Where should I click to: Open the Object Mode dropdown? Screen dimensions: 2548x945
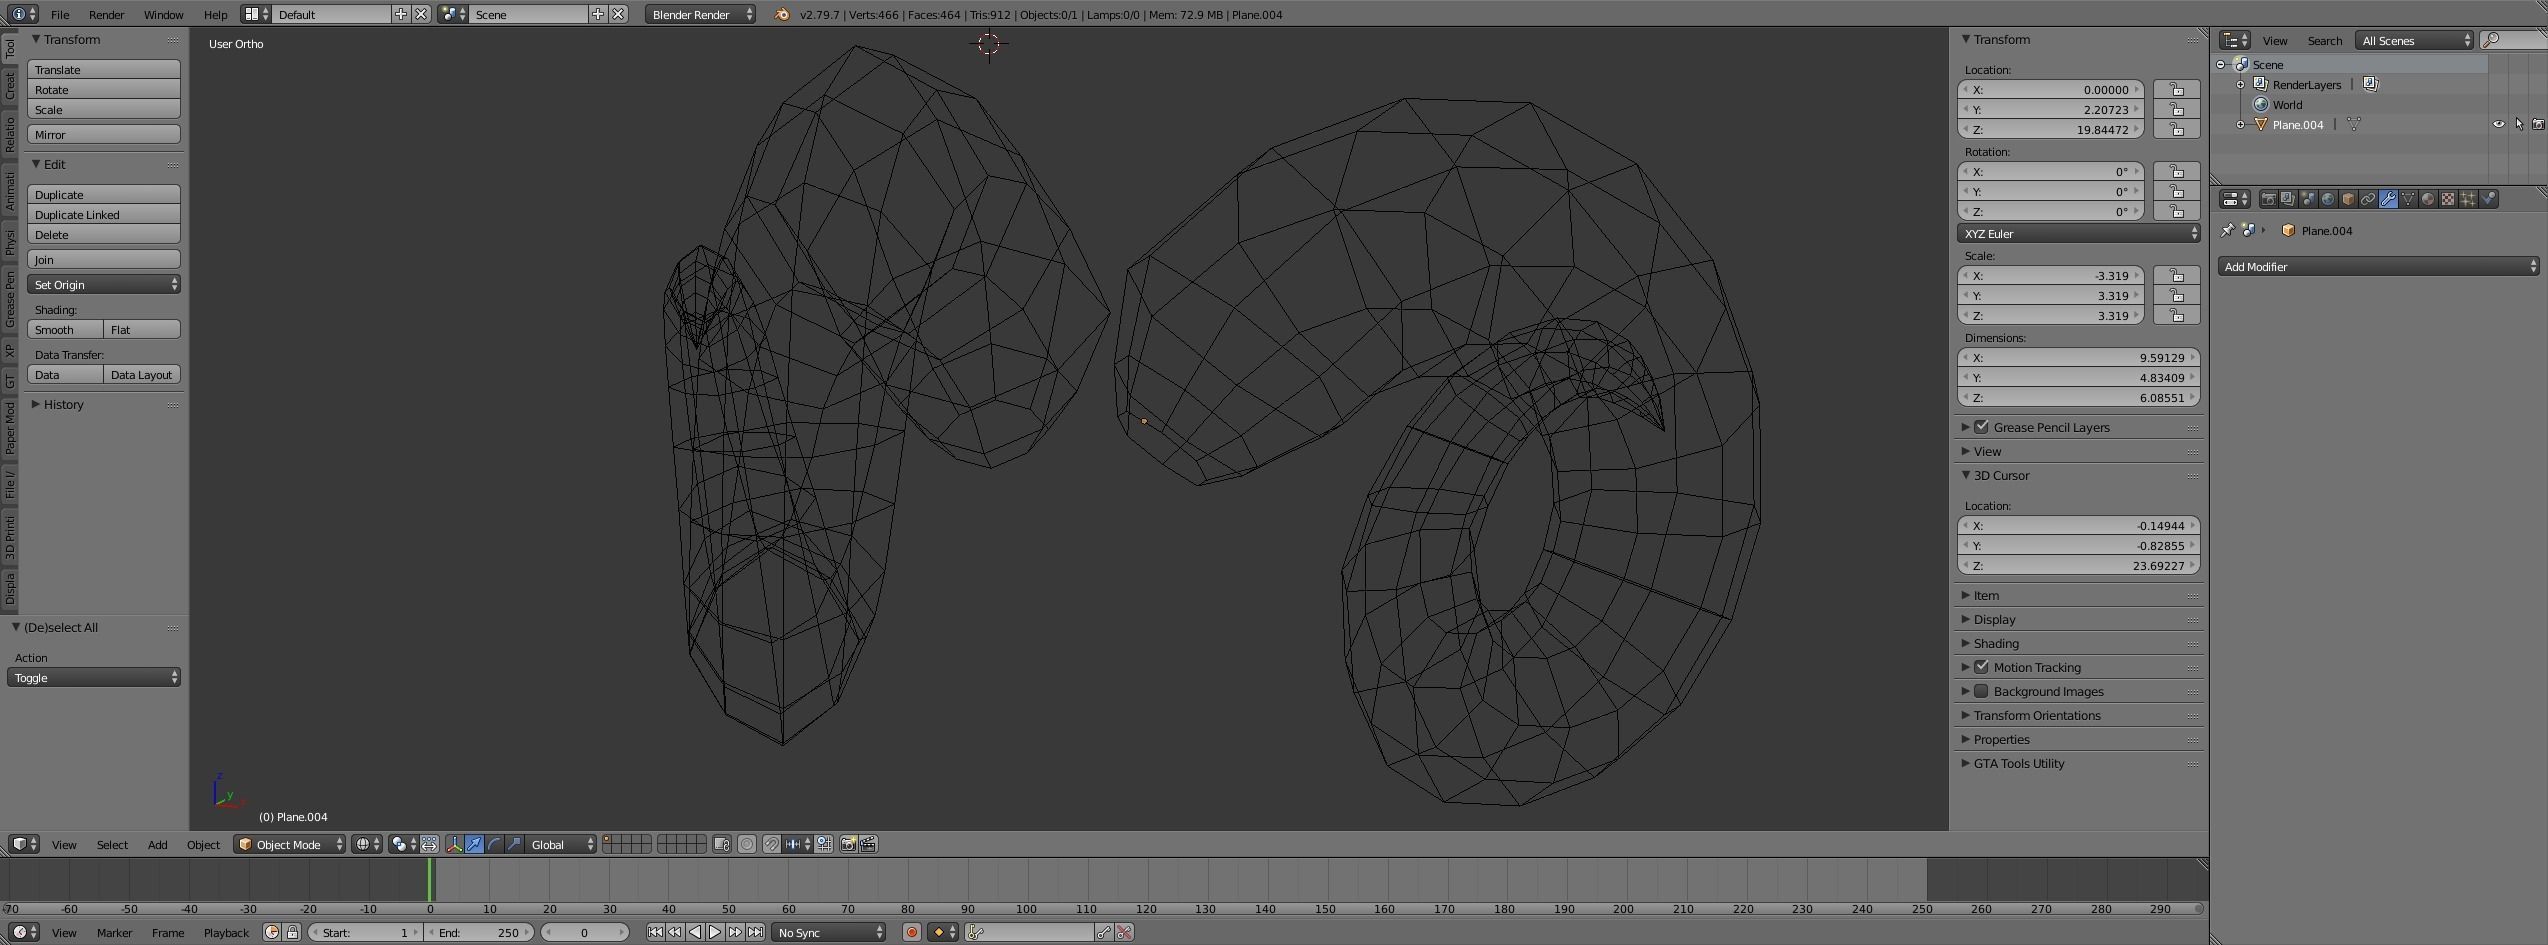(290, 845)
